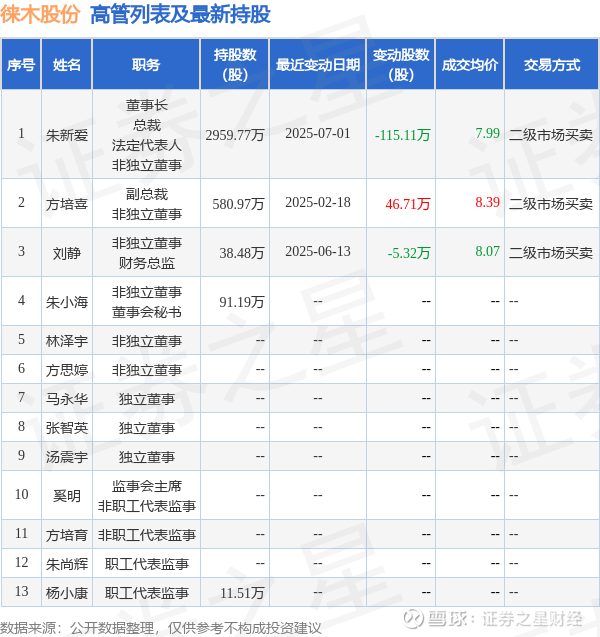600x637 pixels.
Task: Click the change value -5.32万
Action: (409, 253)
